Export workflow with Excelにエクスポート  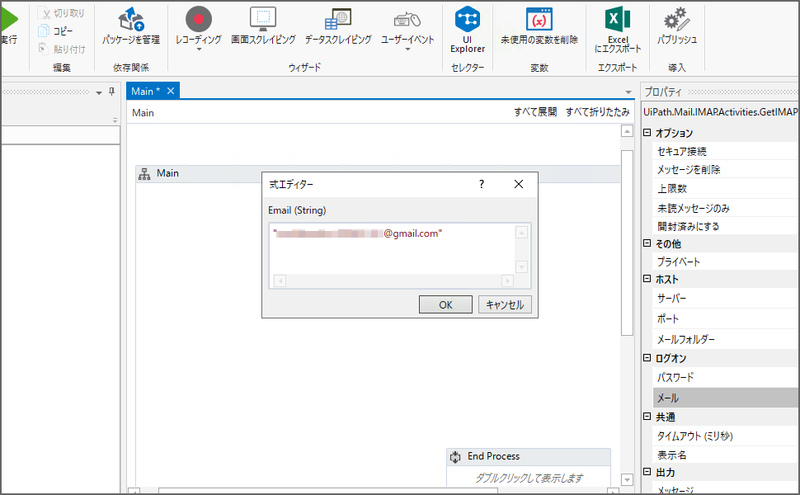617,30
